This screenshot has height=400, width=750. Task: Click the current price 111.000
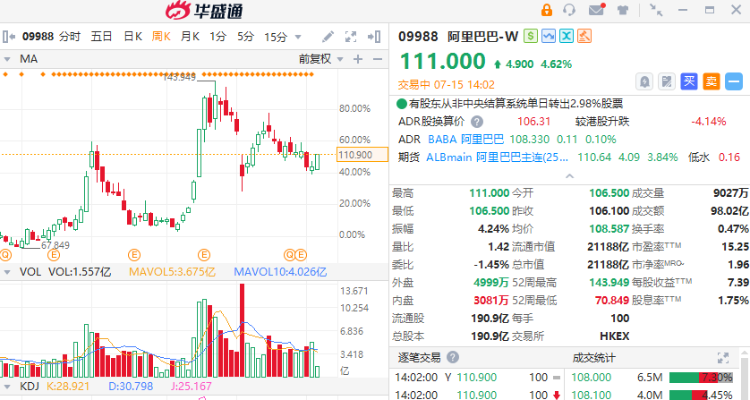click(442, 61)
